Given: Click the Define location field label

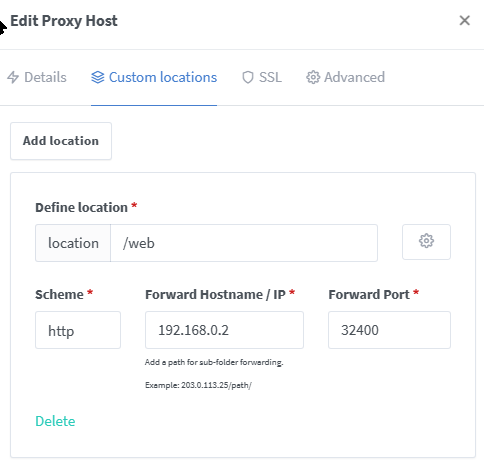Looking at the screenshot, I should coord(82,207).
